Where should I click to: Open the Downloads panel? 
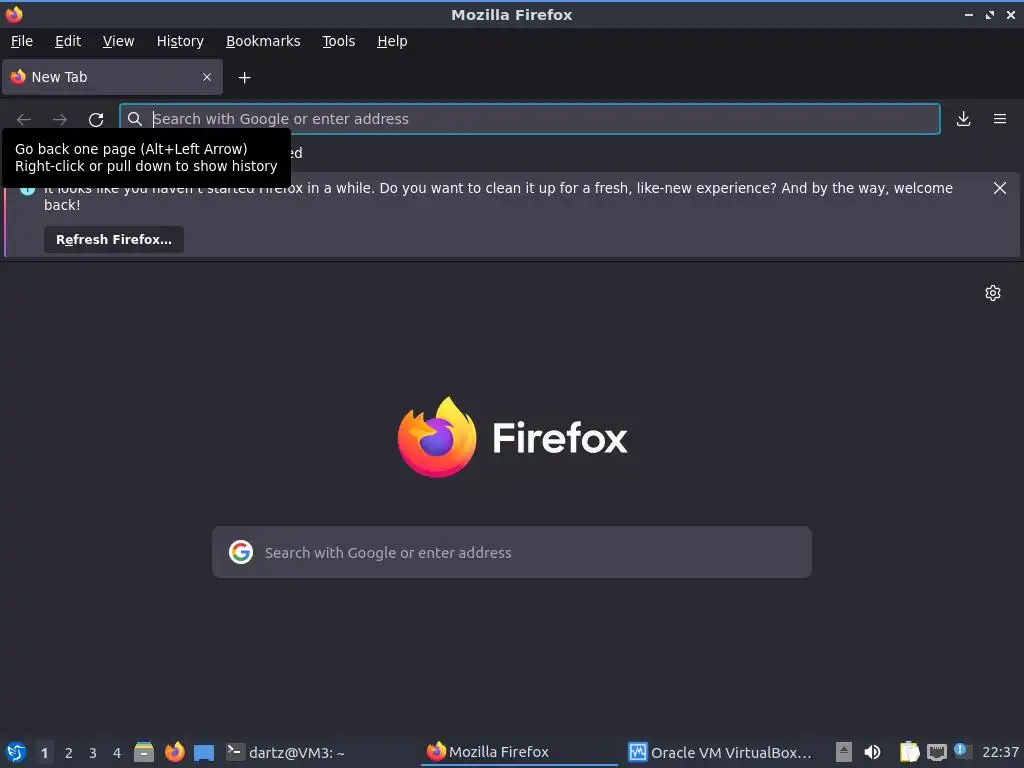(x=963, y=119)
